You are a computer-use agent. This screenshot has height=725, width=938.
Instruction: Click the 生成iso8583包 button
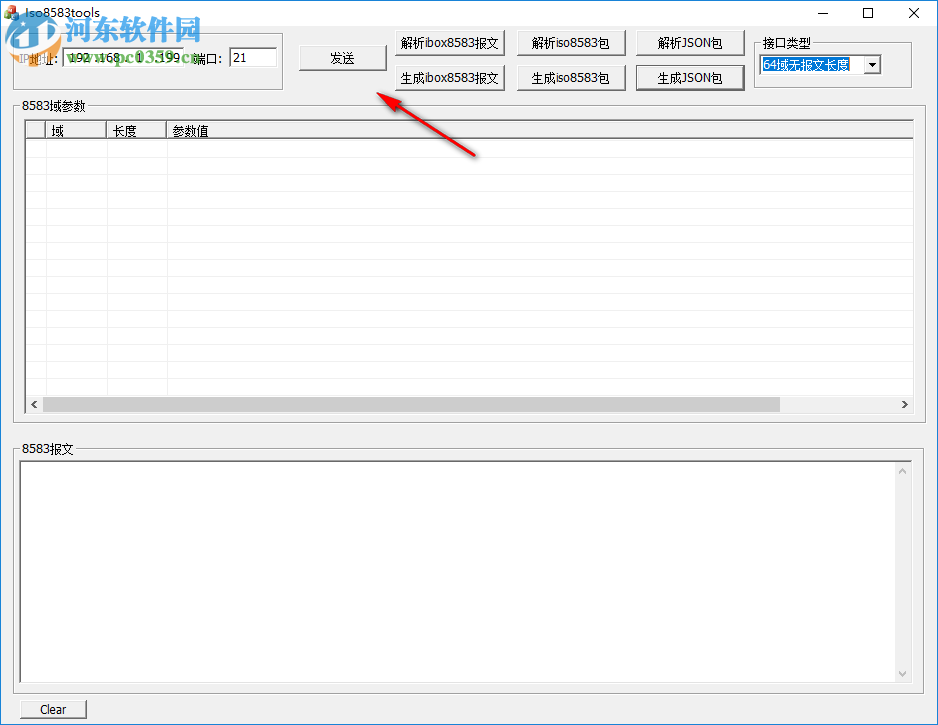click(x=570, y=77)
